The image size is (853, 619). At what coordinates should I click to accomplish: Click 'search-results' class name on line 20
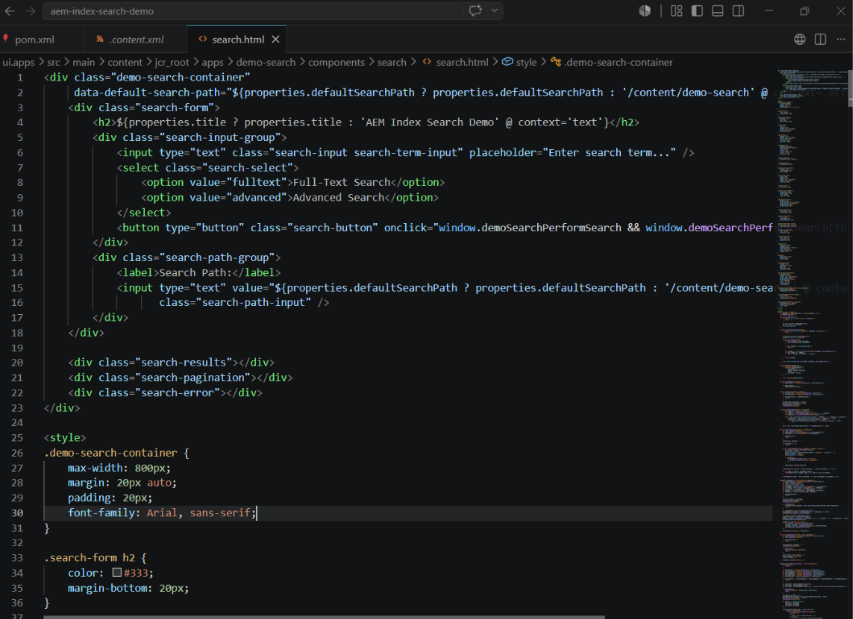pos(183,362)
